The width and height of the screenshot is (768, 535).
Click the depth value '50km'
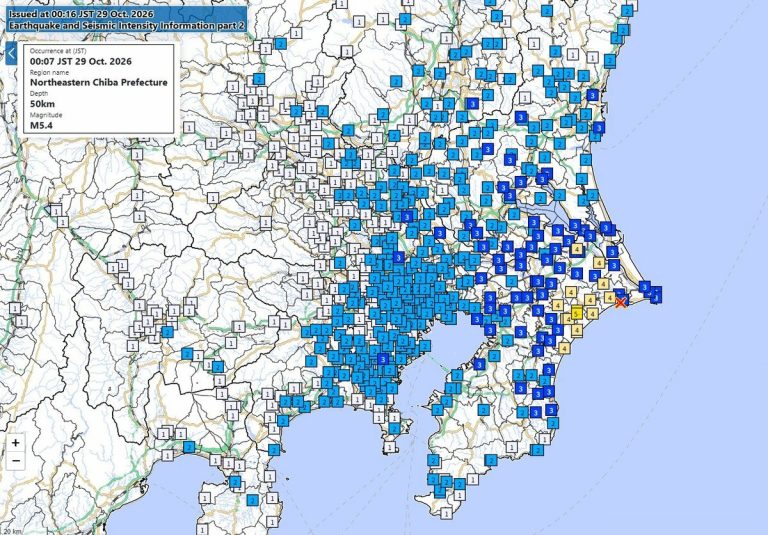point(43,104)
